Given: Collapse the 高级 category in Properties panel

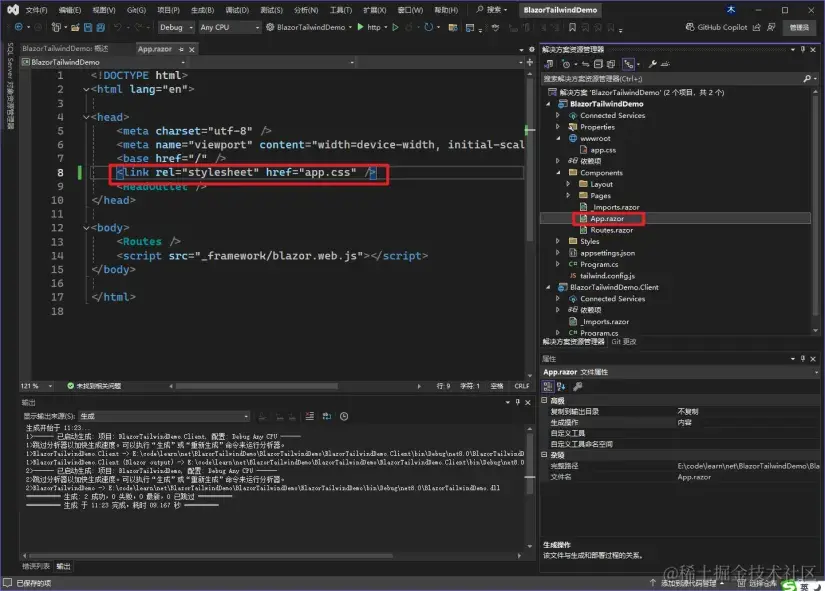Looking at the screenshot, I should click(x=545, y=400).
